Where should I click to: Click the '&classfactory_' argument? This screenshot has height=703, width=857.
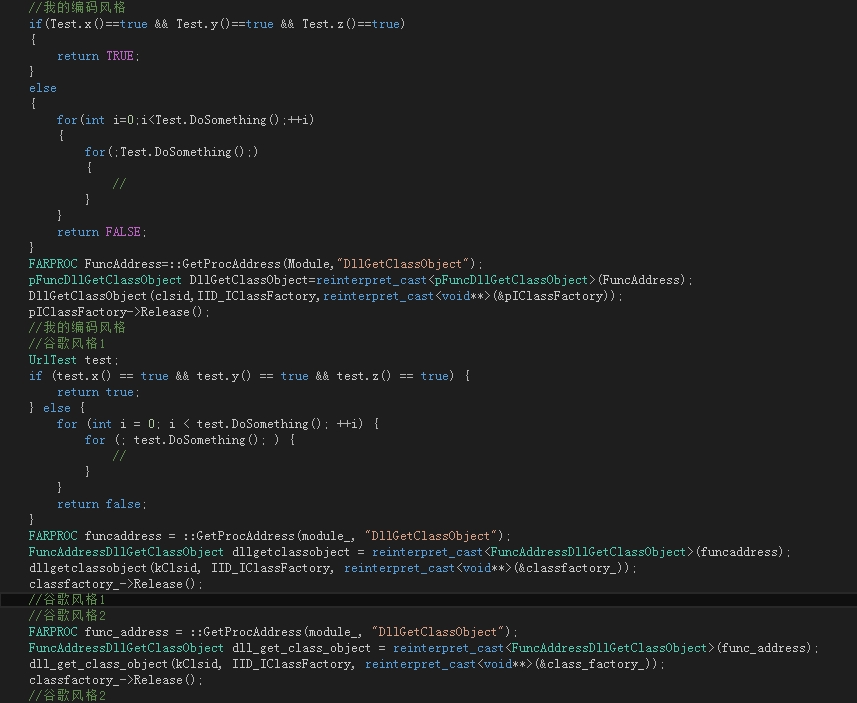tap(570, 568)
